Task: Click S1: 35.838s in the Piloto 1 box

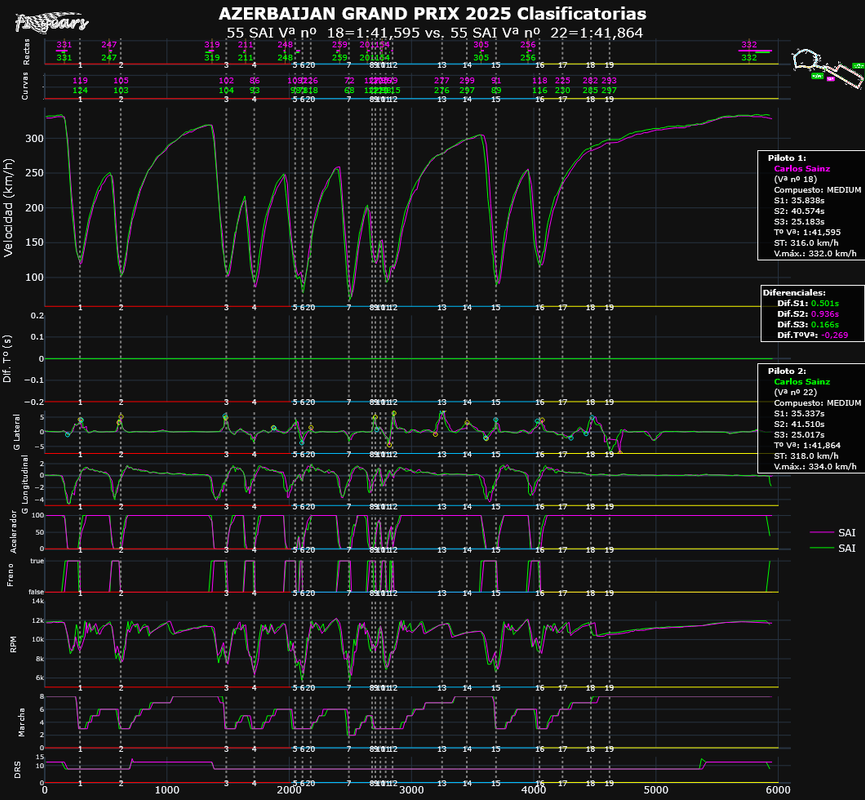Action: [799, 200]
